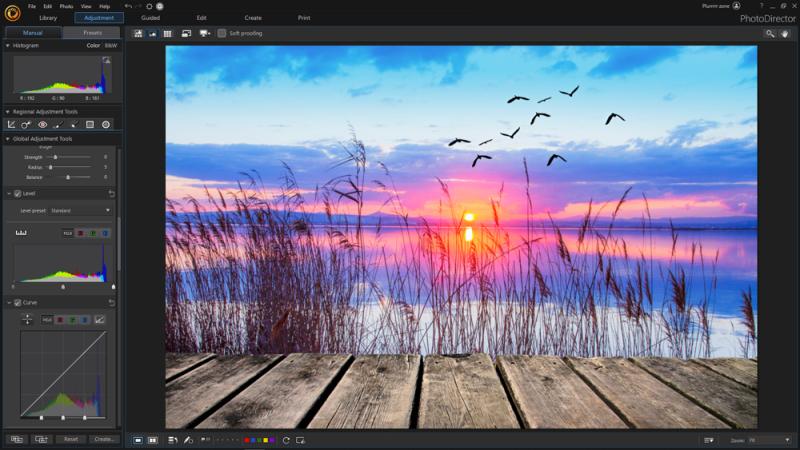
Task: Click the targeted adjustment icon in Curve
Action: (x=27, y=319)
